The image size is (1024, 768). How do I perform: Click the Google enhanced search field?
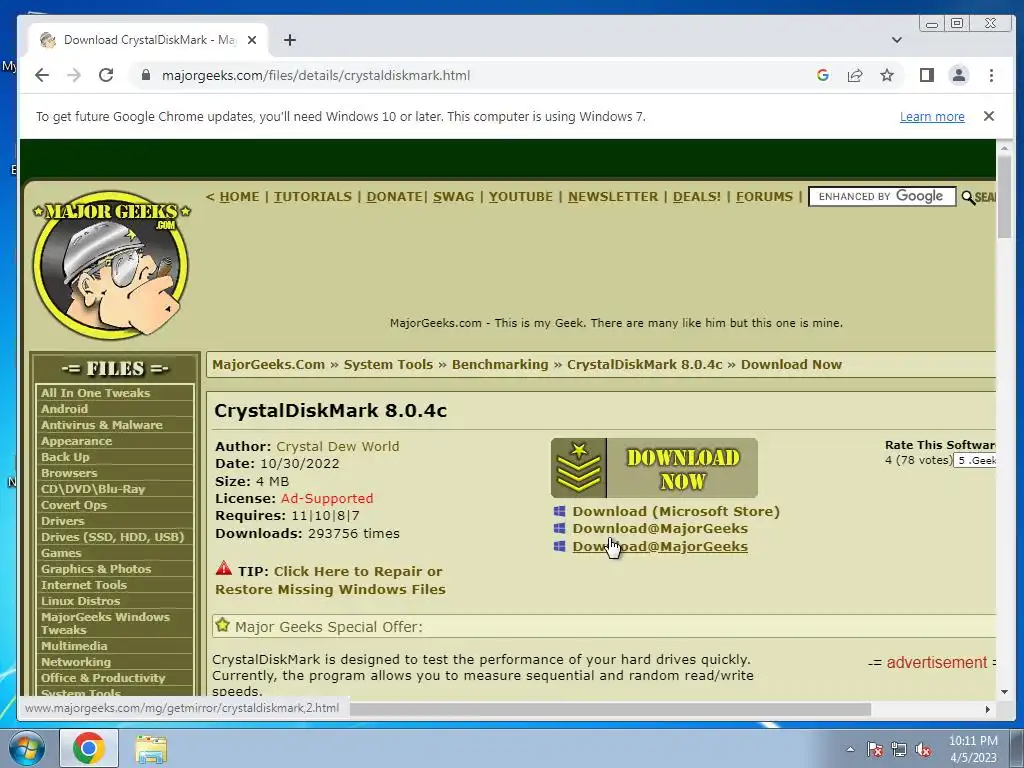pyautogui.click(x=882, y=197)
